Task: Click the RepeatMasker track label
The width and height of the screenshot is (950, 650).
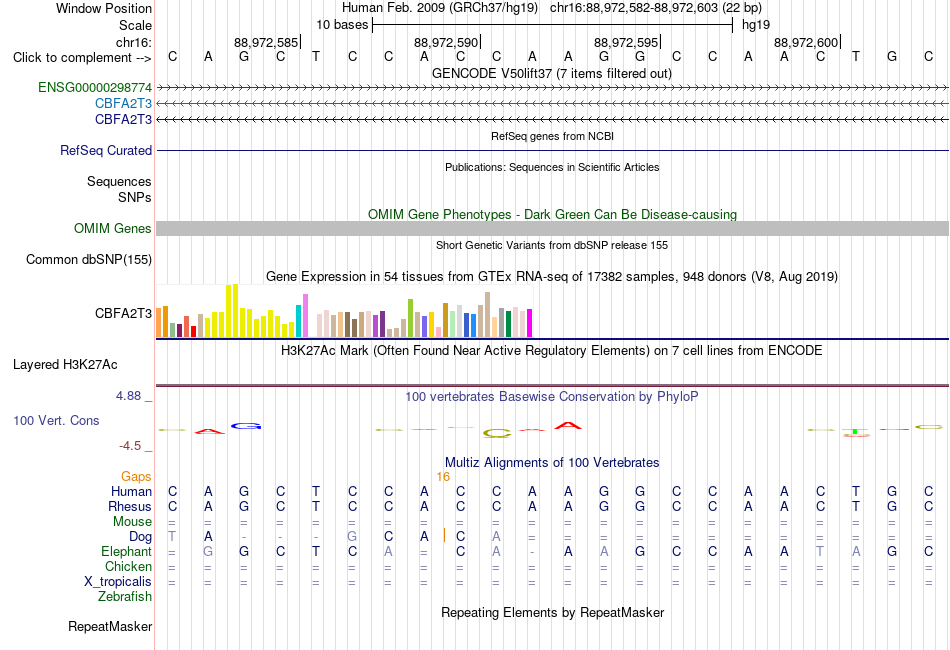Action: pyautogui.click(x=110, y=626)
